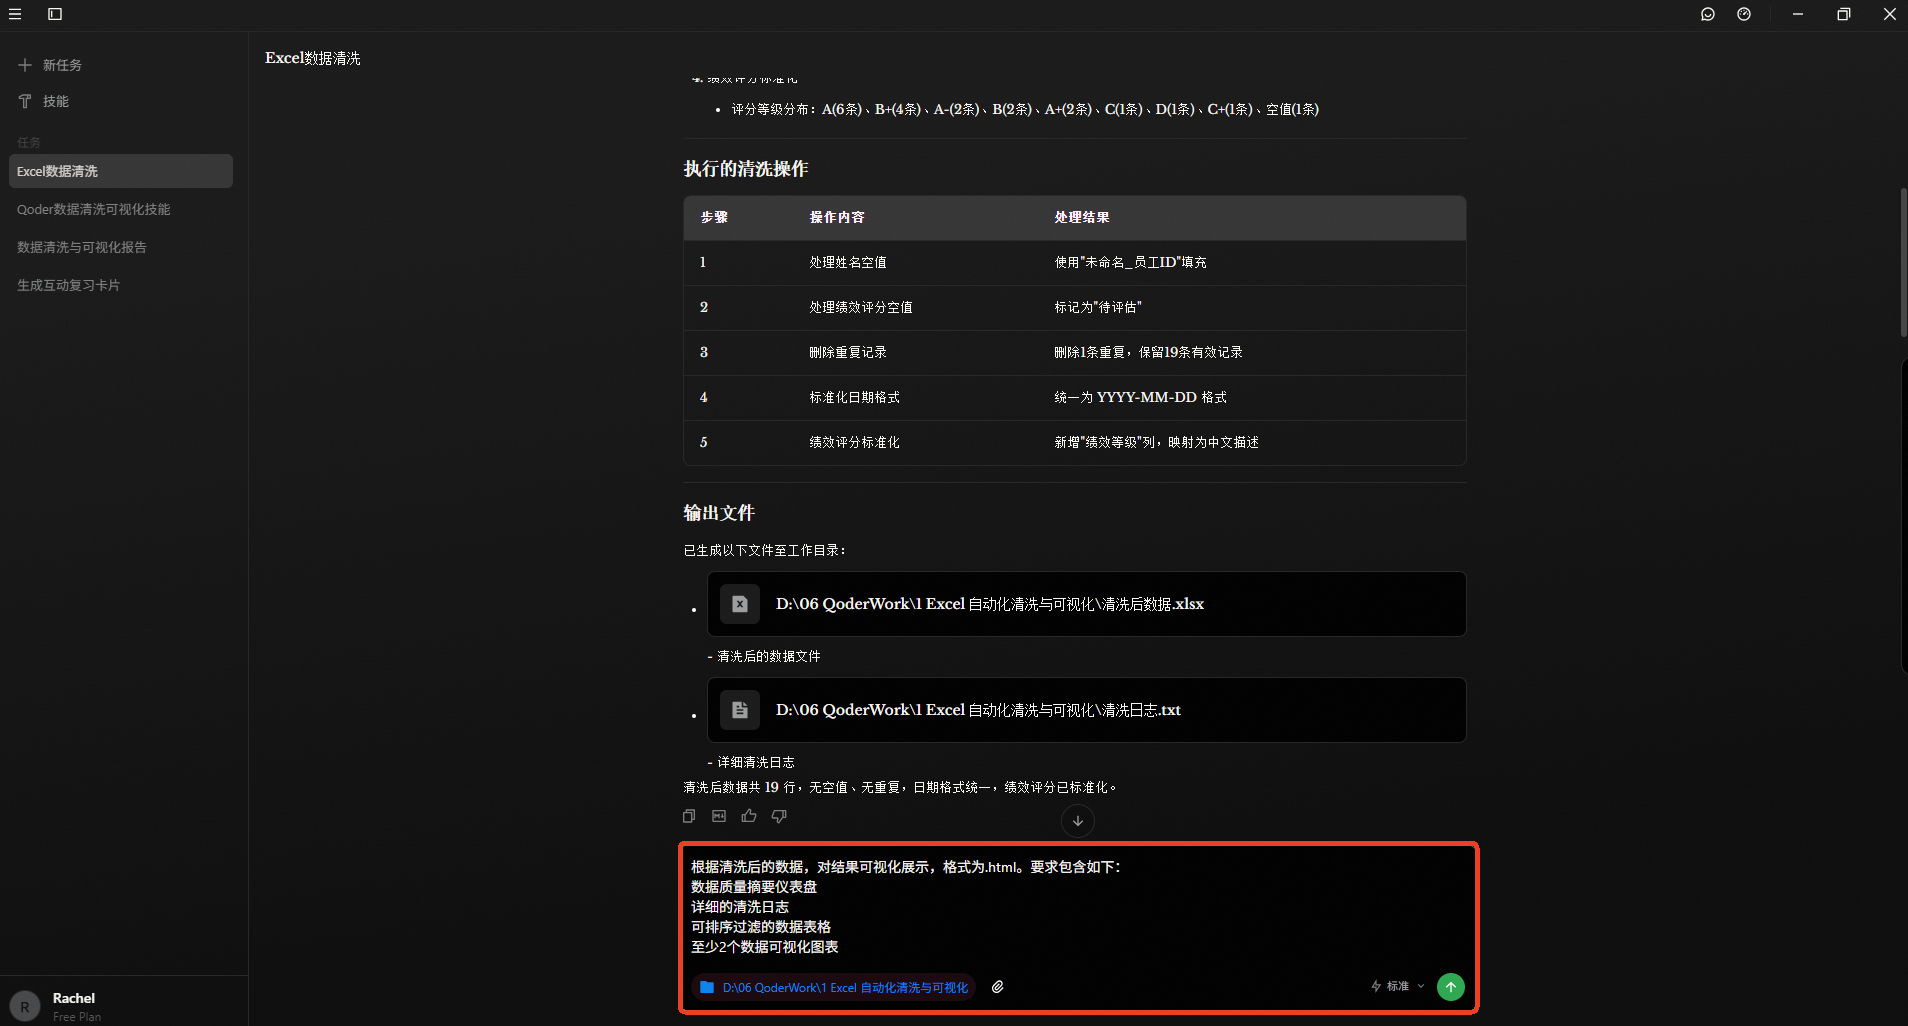Send the message with the green arrow button

[1451, 987]
